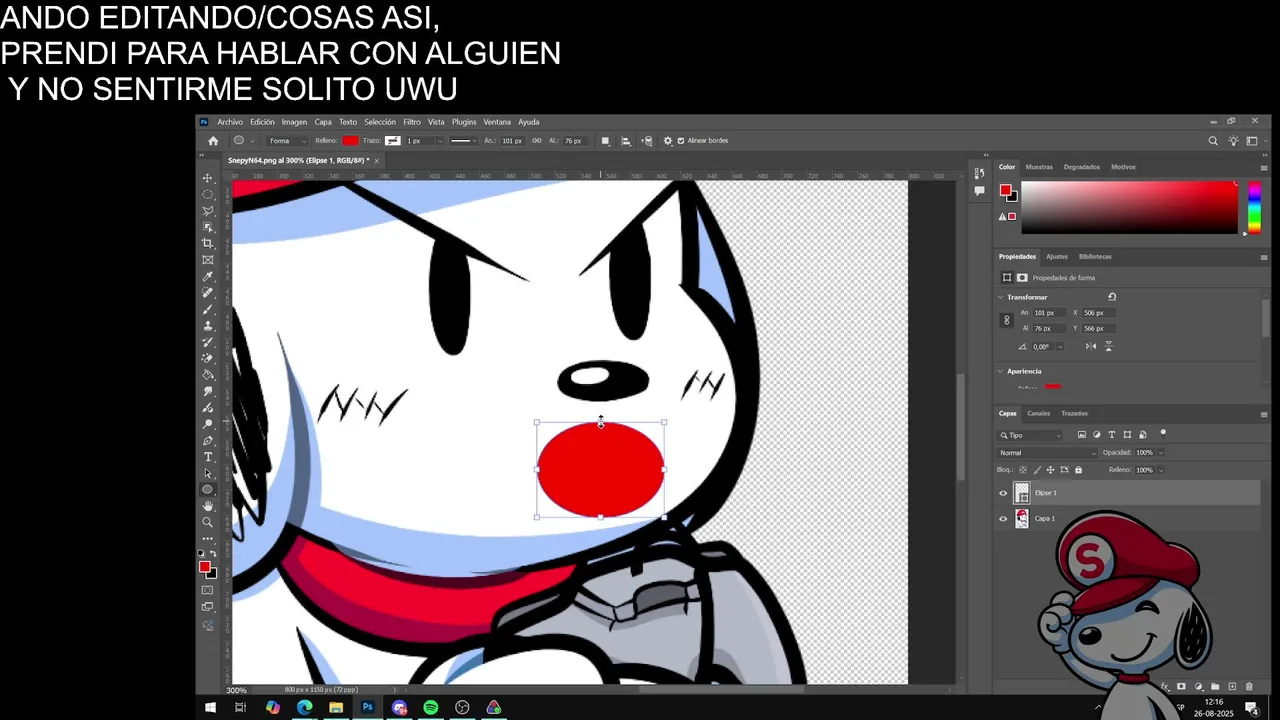Select the Crop tool
Screen dimensions: 1280x720
click(208, 243)
